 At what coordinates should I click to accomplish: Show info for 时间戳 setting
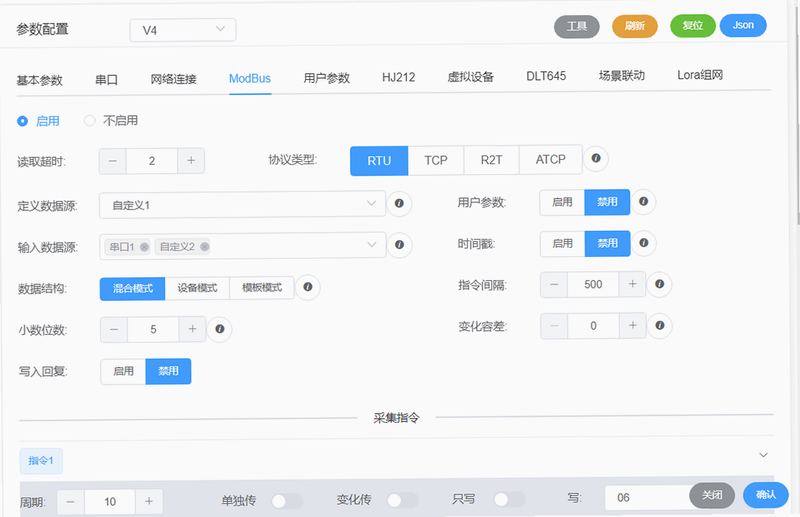(x=644, y=243)
